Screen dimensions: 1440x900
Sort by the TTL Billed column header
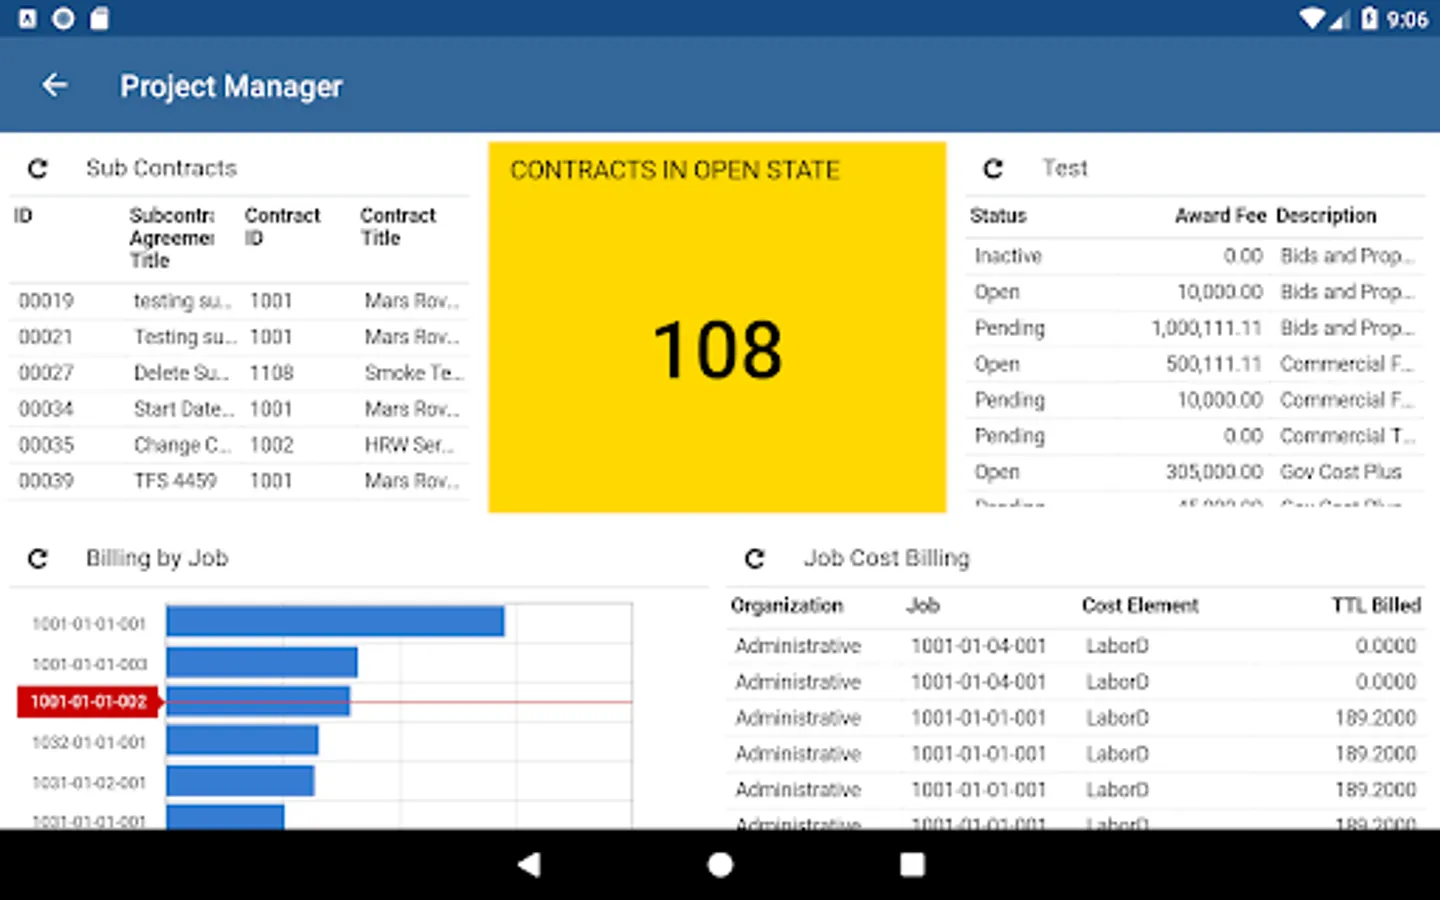pyautogui.click(x=1376, y=606)
